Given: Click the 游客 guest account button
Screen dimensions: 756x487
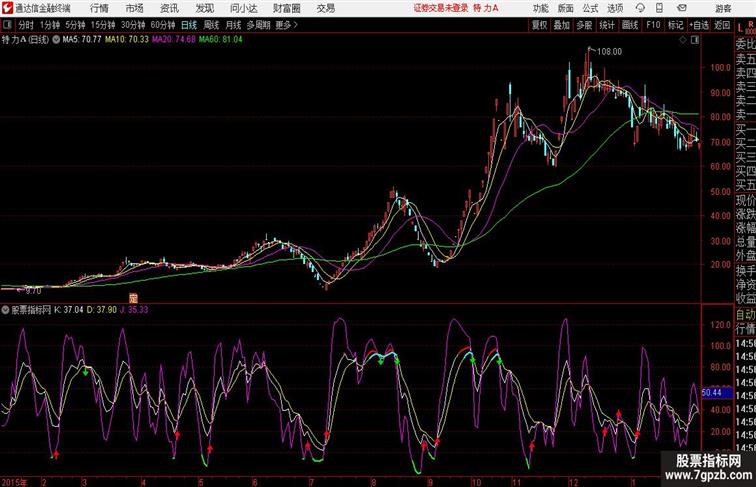Looking at the screenshot, I should pyautogui.click(x=723, y=8).
